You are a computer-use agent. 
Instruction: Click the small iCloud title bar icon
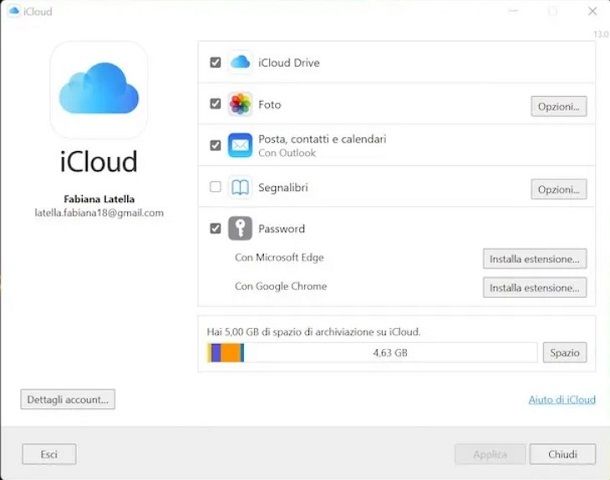click(x=14, y=11)
